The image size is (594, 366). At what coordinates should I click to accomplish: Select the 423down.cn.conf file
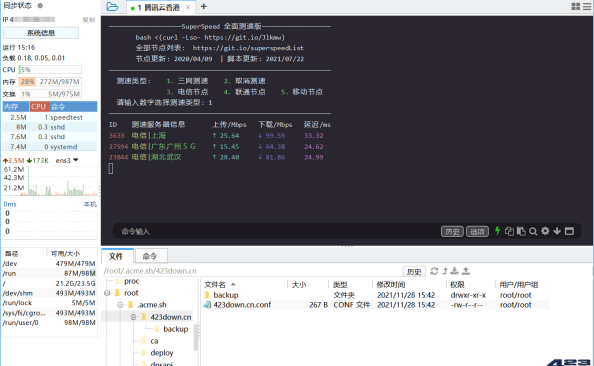tap(376, 305)
